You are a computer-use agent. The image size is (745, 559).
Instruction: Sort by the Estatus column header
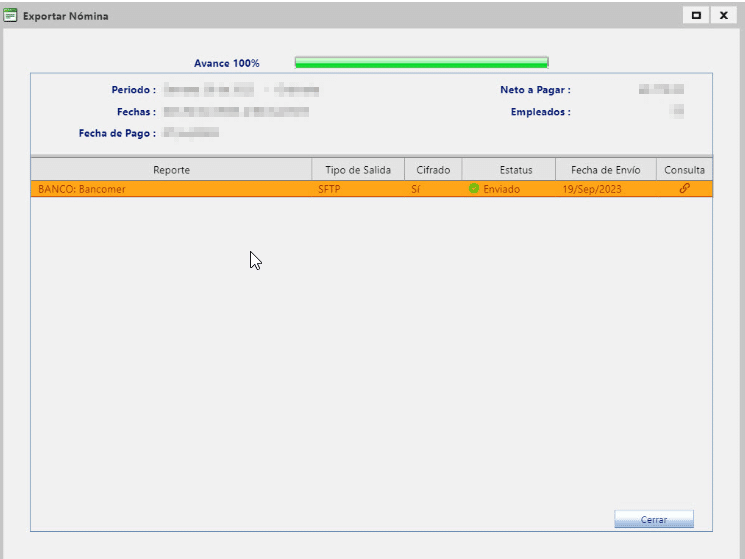click(x=508, y=170)
